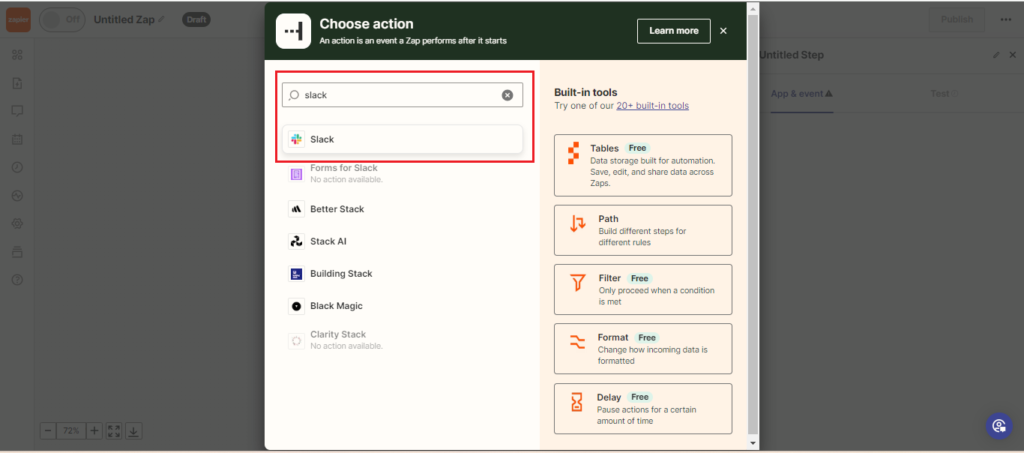This screenshot has height=453, width=1024.
Task: Switch to the App & event tab
Action: coord(801,93)
